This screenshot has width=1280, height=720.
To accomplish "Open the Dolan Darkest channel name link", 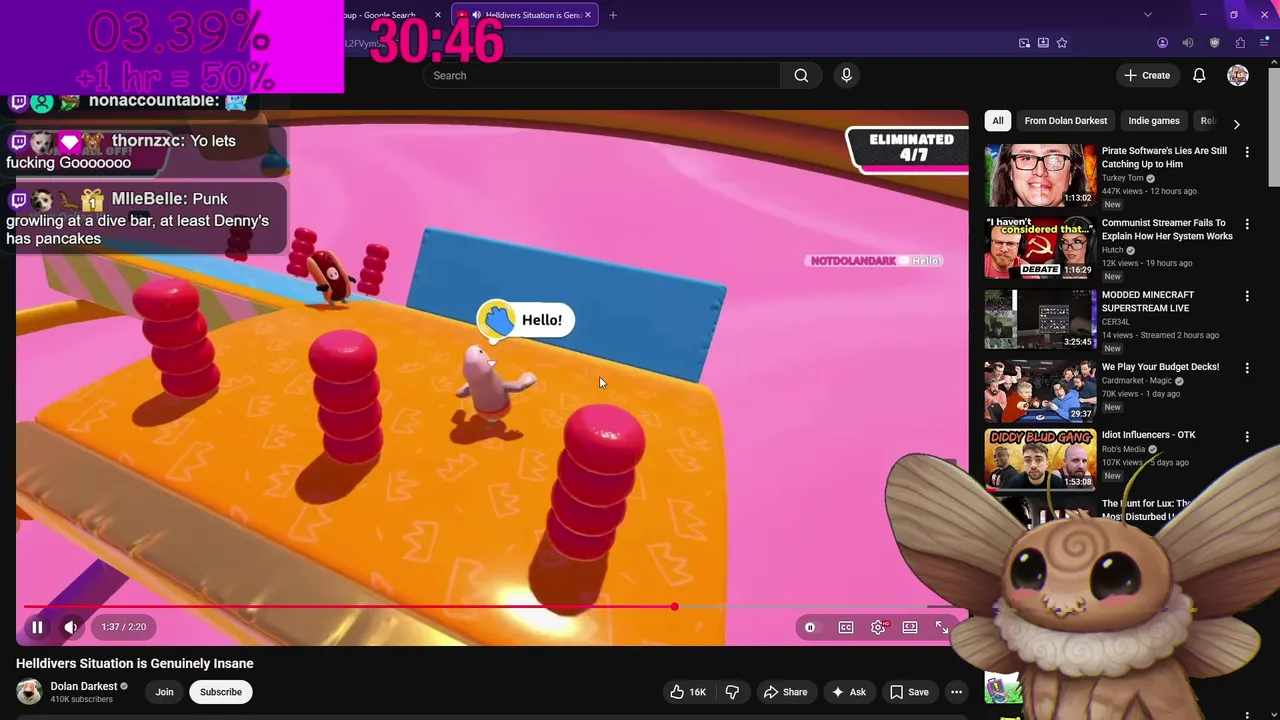I will tap(84, 686).
